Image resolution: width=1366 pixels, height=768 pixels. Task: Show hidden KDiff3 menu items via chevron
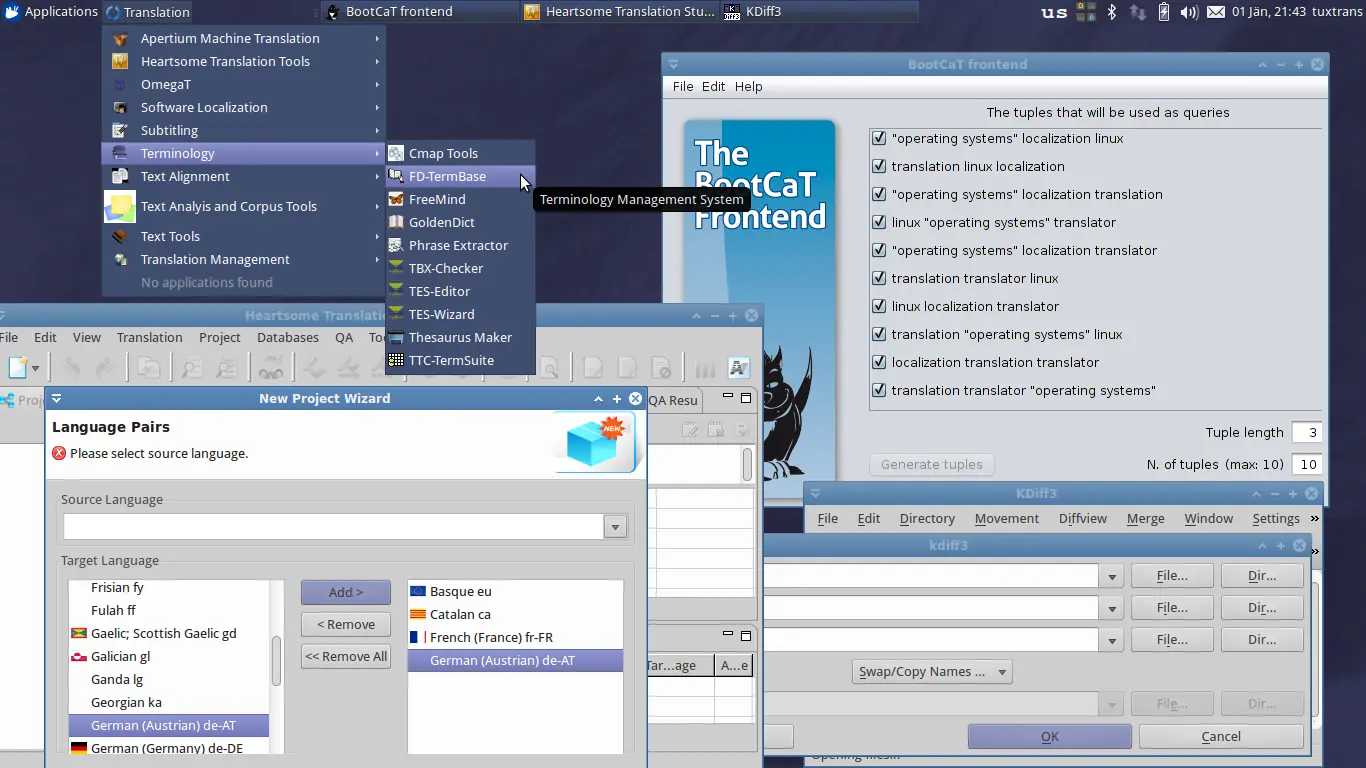(1314, 518)
